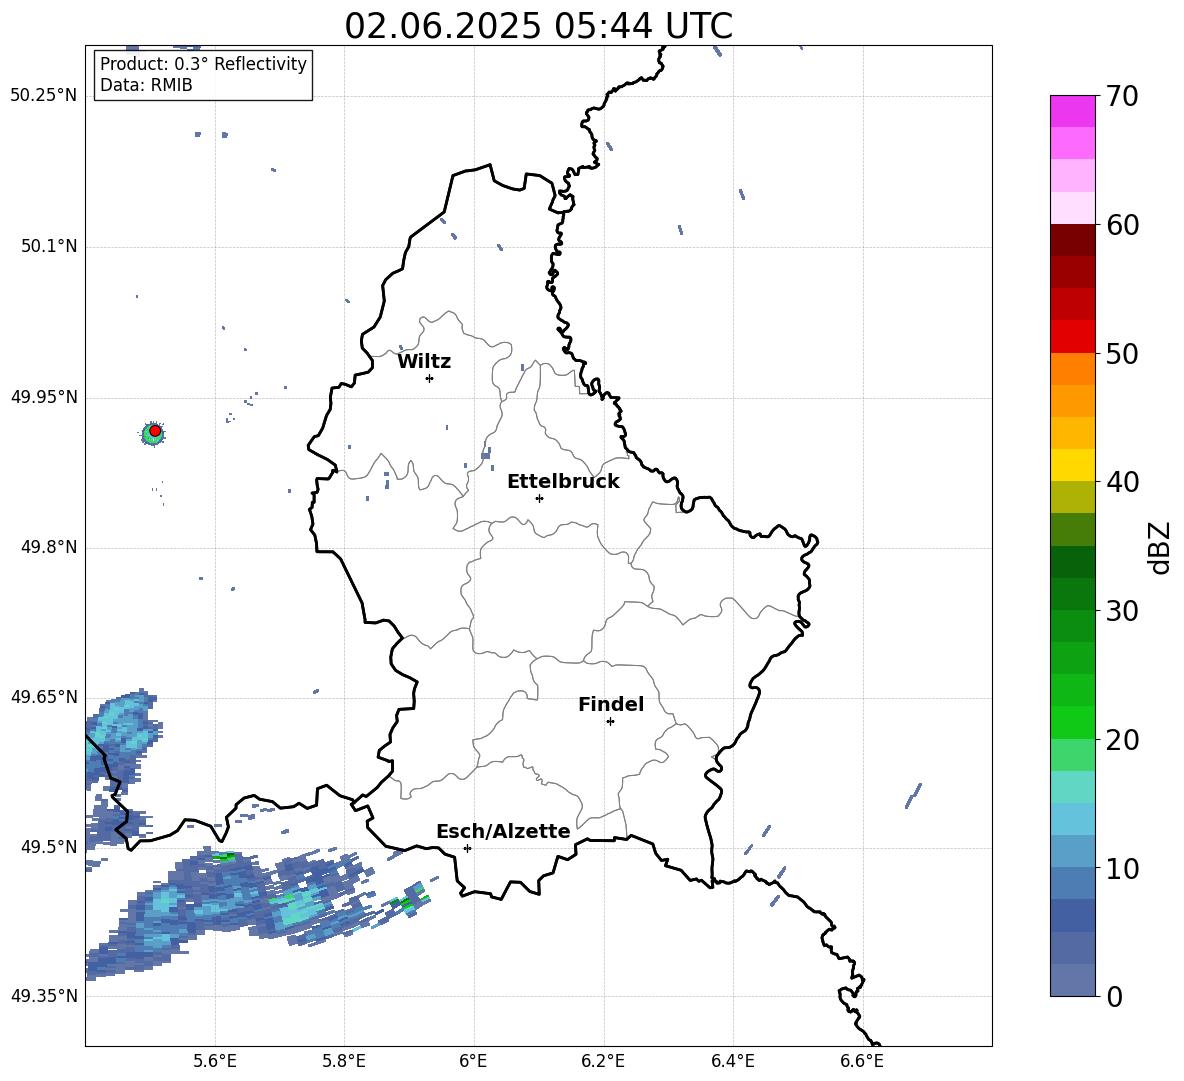Click the 20 colorbar tick value
Viewport: 1184px width, 1081px height.
point(1123,740)
